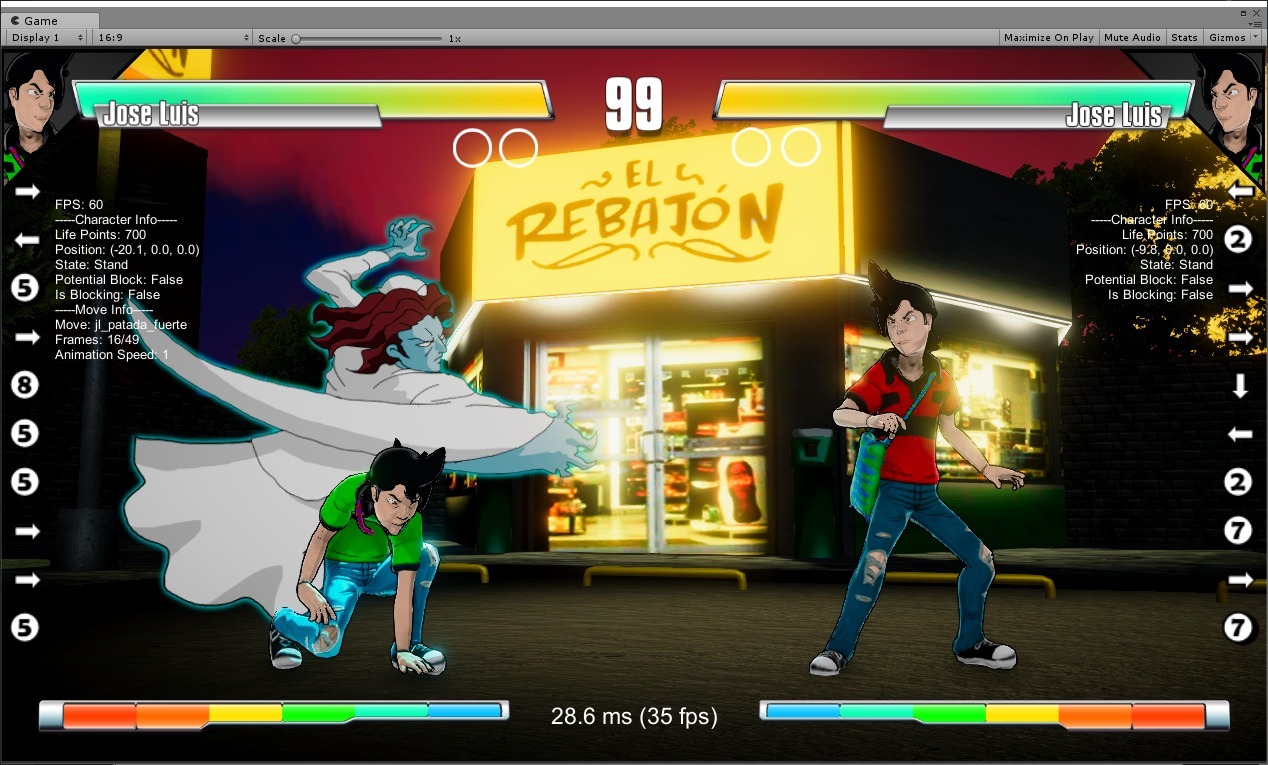Click player one's rainbow power meter
The image size is (1268, 765).
pos(281,712)
